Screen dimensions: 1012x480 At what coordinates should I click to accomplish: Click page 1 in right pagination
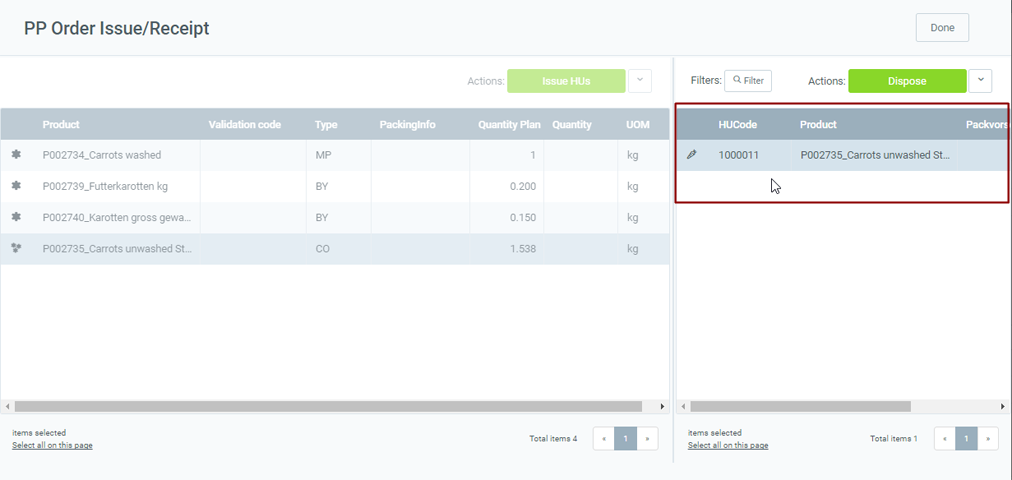(x=966, y=439)
